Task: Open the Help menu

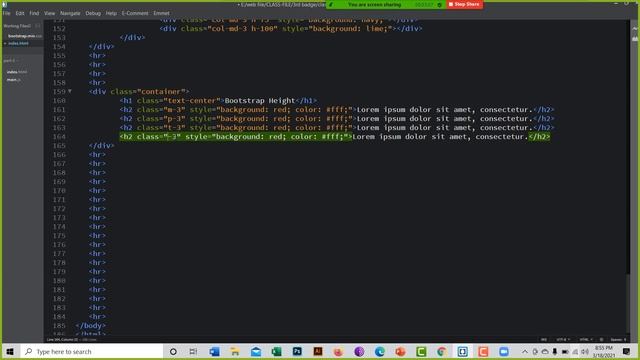Action: point(111,13)
